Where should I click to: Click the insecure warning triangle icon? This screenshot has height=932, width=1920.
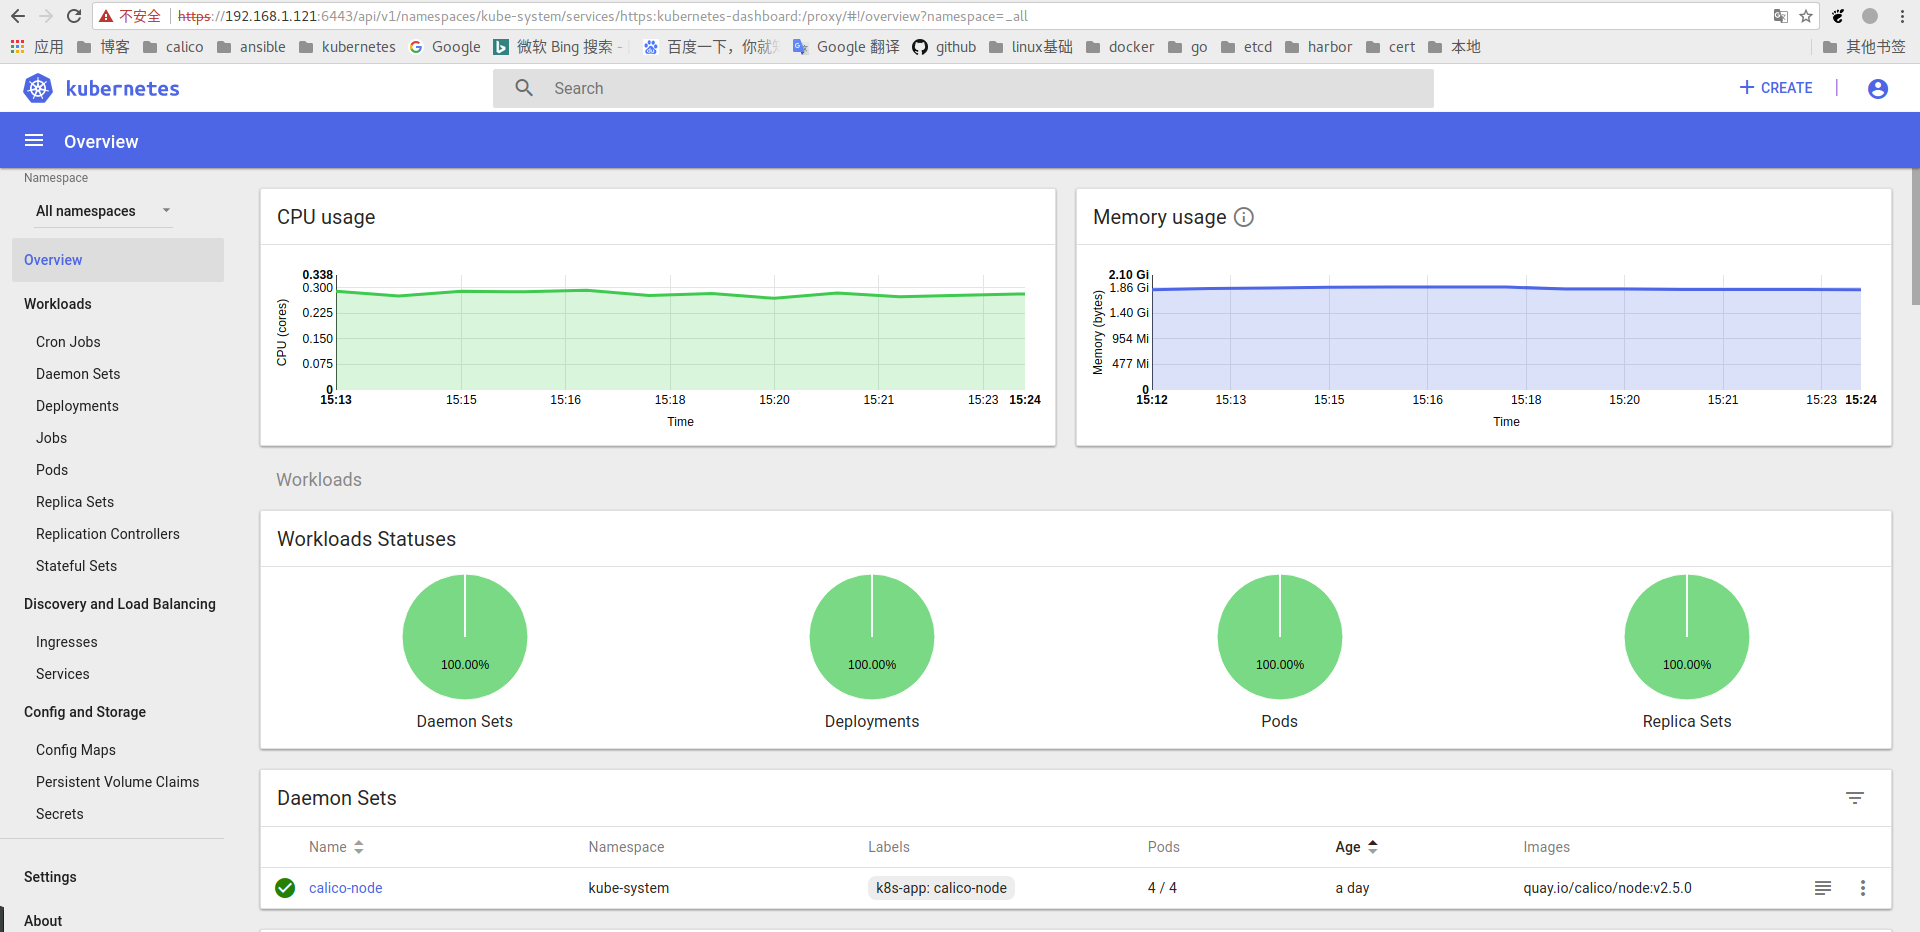tap(106, 16)
